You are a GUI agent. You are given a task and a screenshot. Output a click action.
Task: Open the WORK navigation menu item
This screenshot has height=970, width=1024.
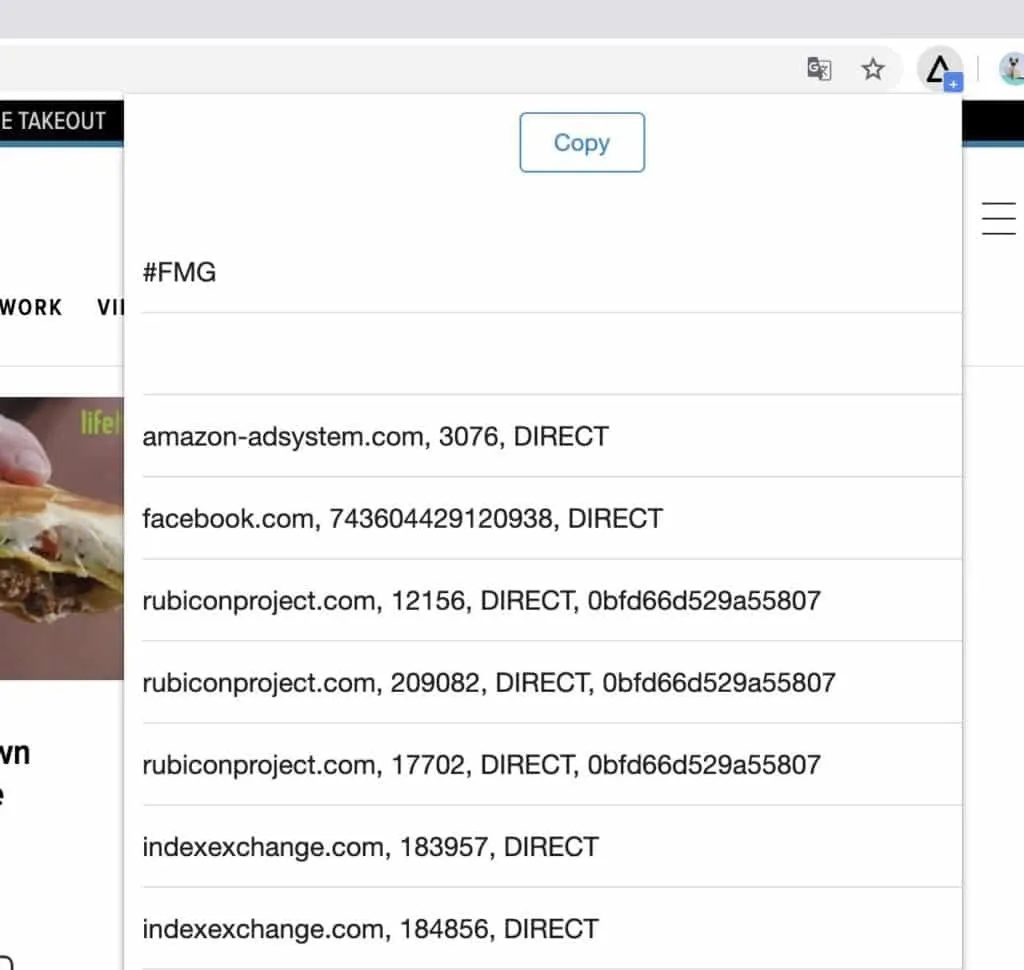tap(31, 307)
